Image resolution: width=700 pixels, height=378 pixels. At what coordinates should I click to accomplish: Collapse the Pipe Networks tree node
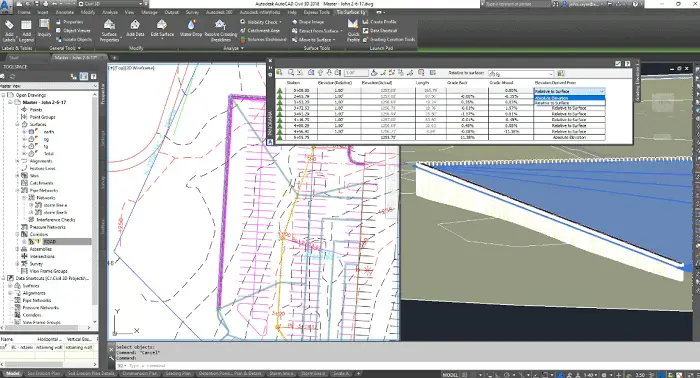pyautogui.click(x=17, y=190)
